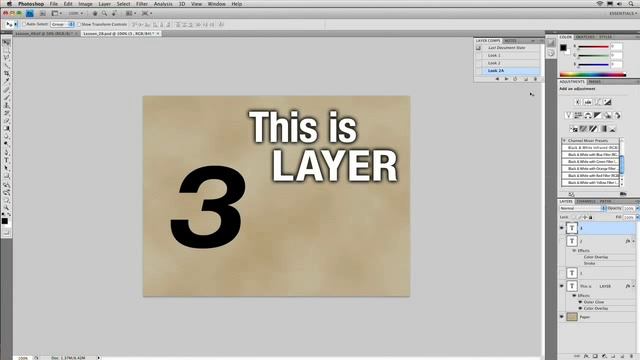Delete the selected layer comp
The width and height of the screenshot is (640, 360).
pos(536,79)
